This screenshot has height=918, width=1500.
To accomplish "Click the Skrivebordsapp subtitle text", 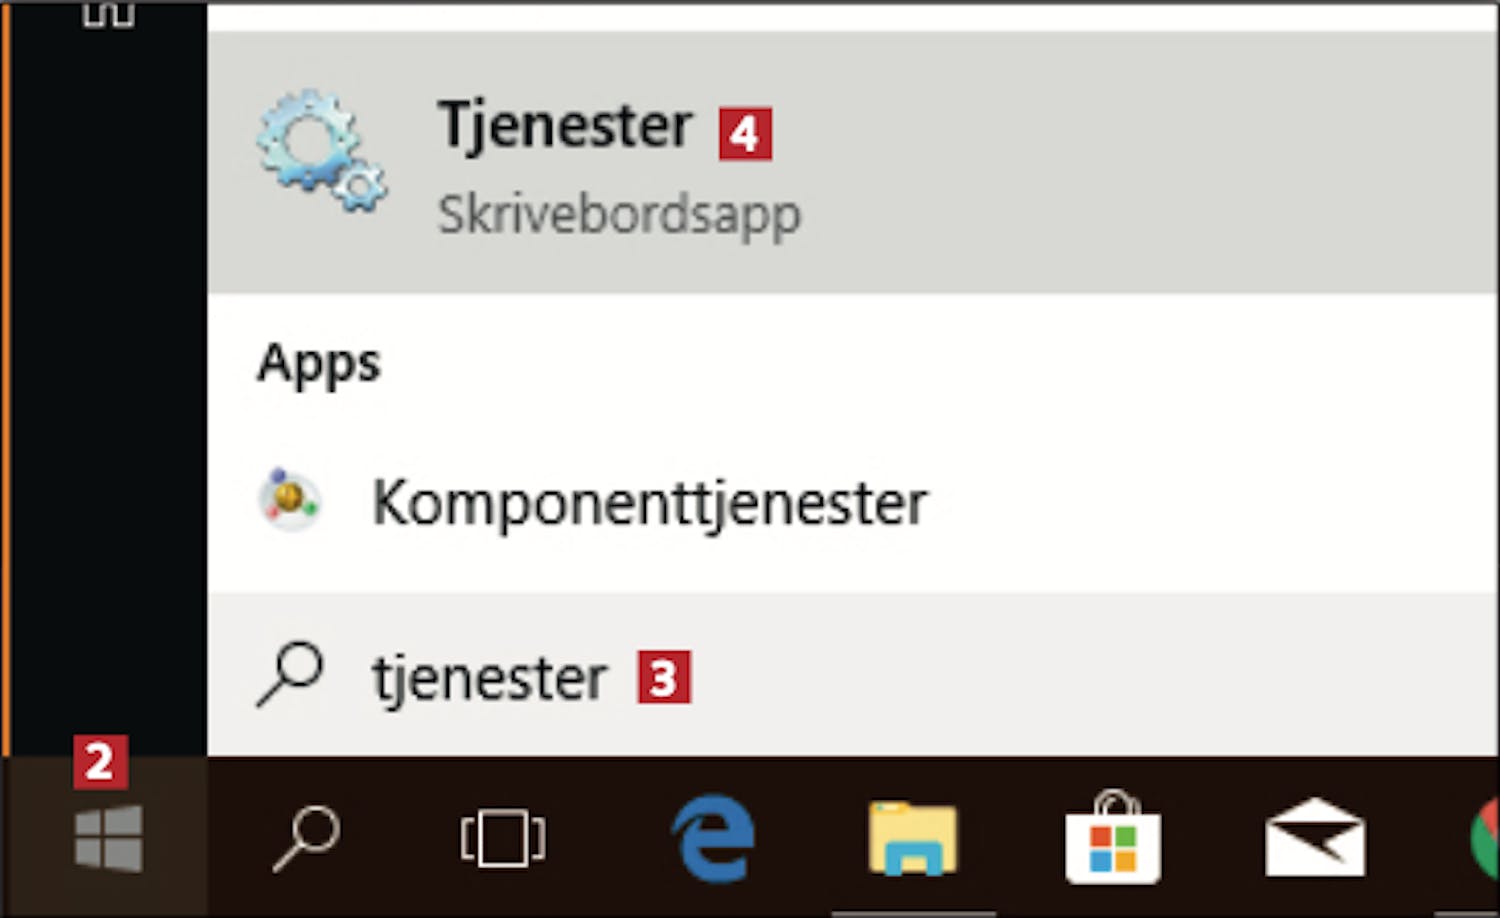I will (619, 215).
